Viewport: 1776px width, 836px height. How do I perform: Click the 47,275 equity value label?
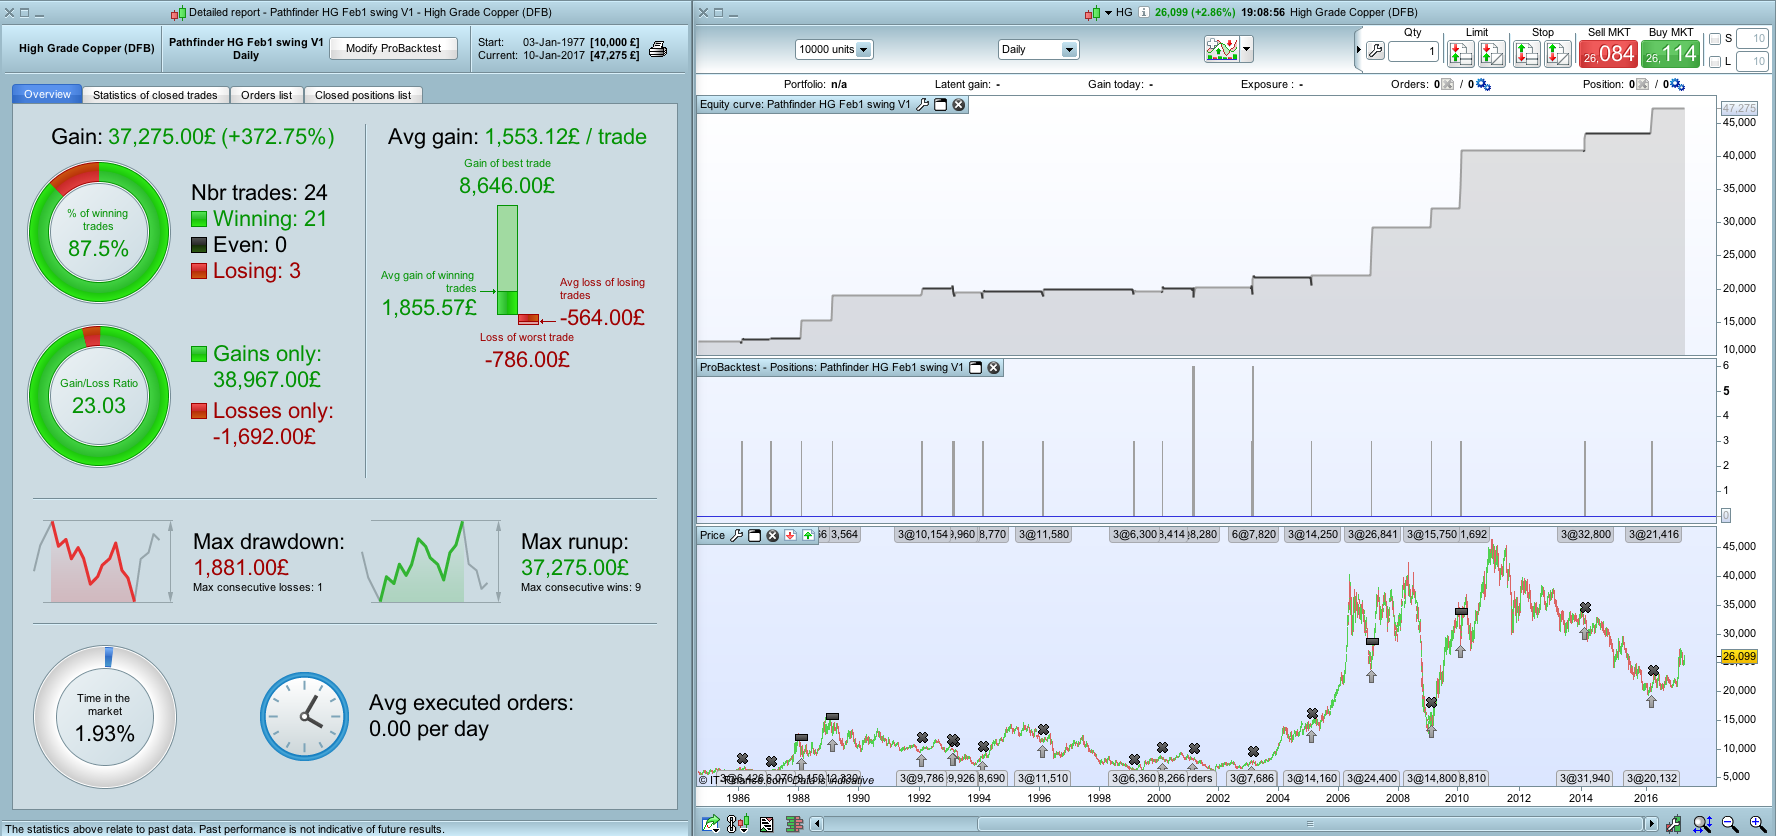pos(1739,108)
